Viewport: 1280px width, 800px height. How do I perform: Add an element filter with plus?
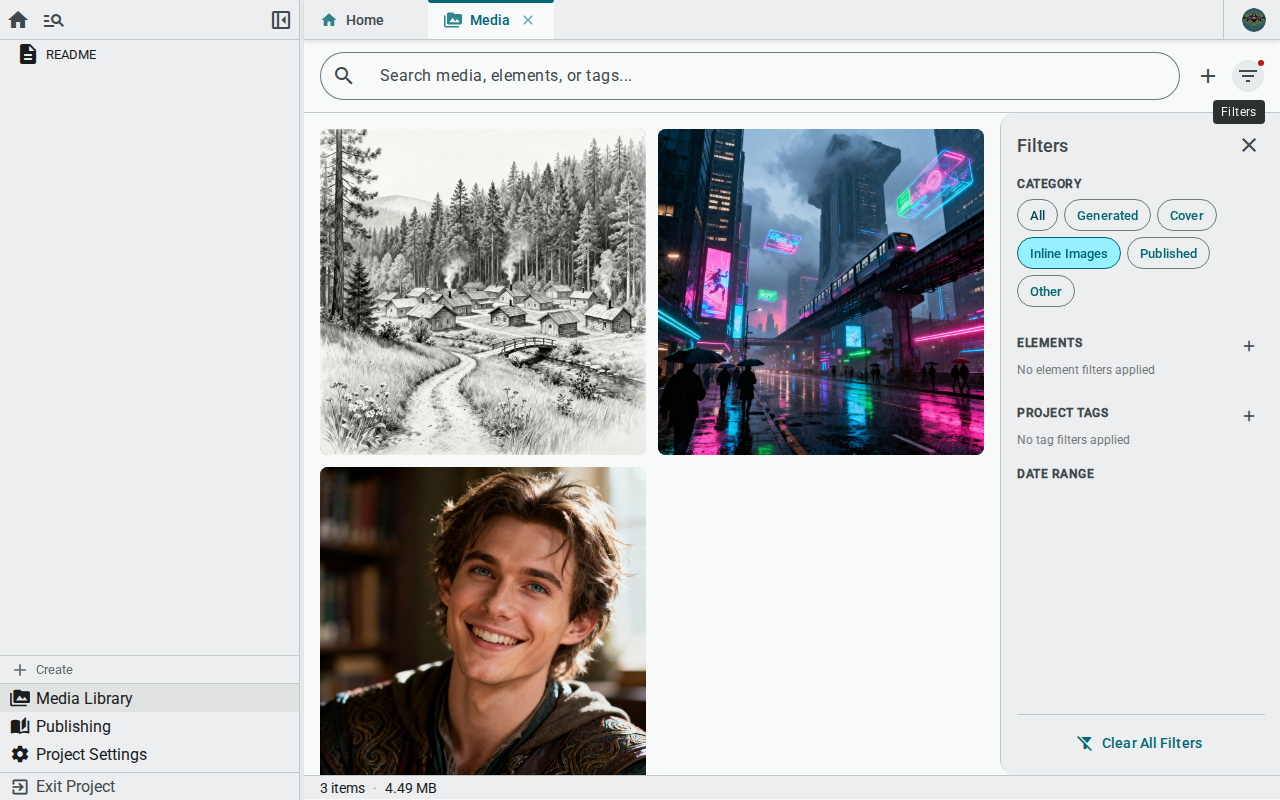pos(1249,346)
